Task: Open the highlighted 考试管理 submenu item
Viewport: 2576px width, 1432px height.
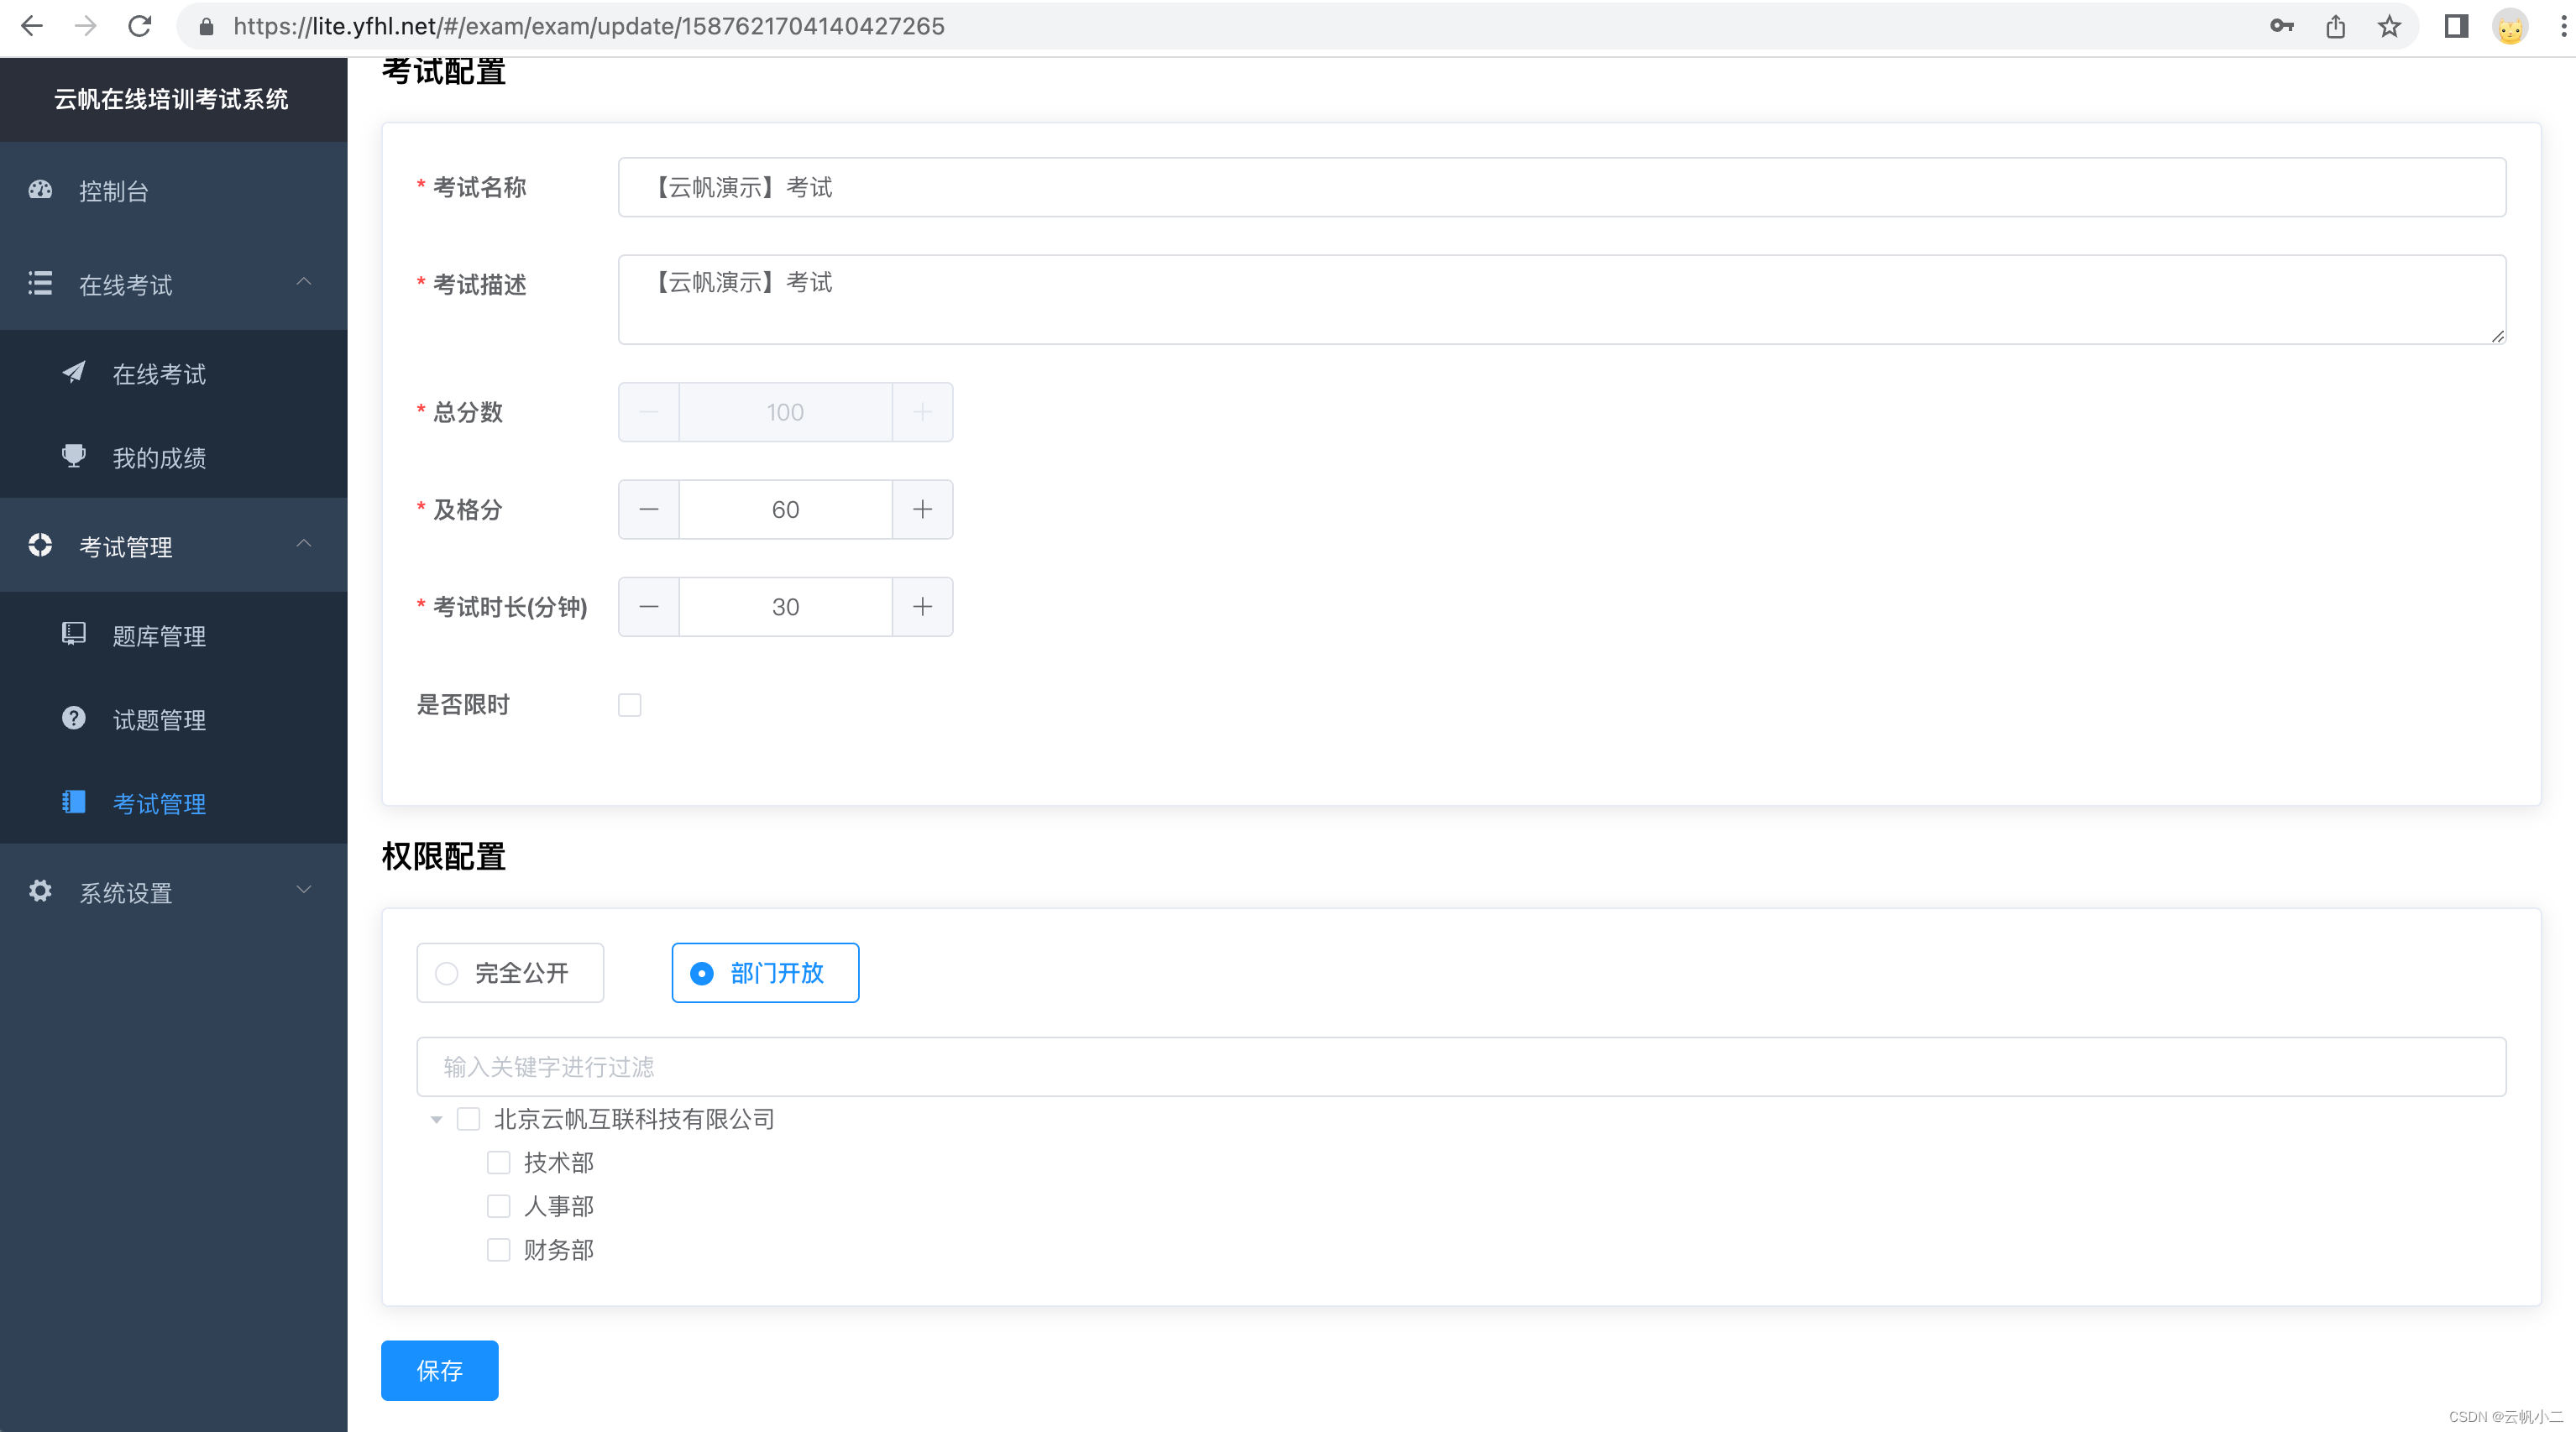Action: 159,804
